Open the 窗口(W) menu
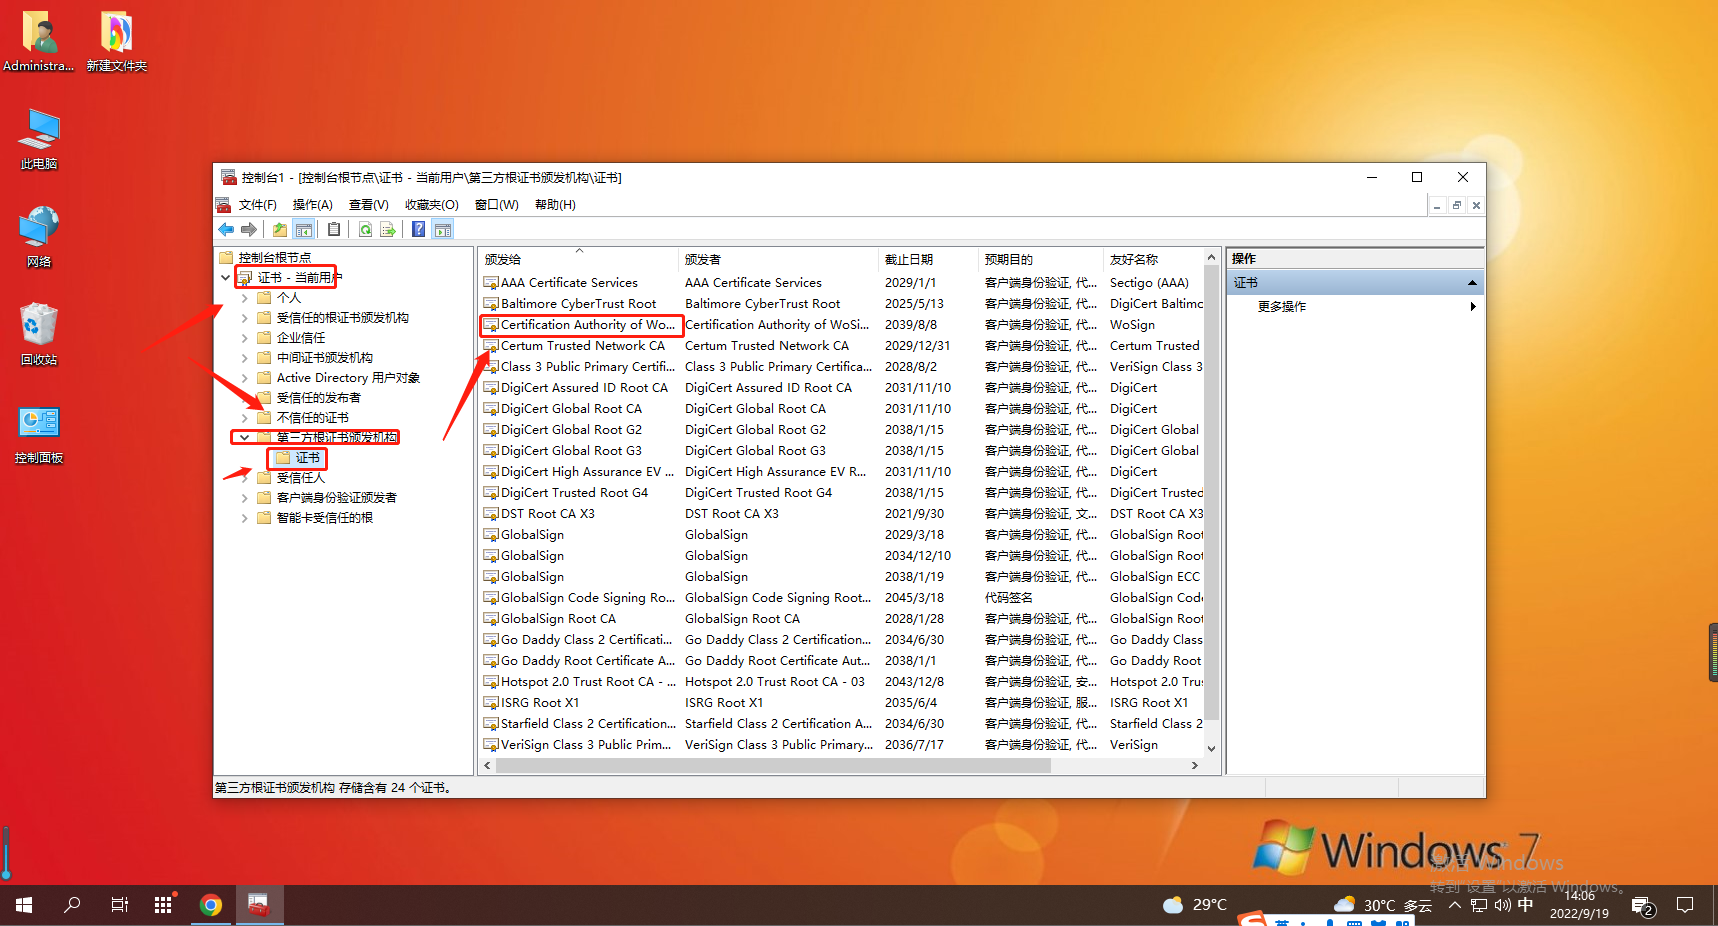1718x926 pixels. pos(496,205)
